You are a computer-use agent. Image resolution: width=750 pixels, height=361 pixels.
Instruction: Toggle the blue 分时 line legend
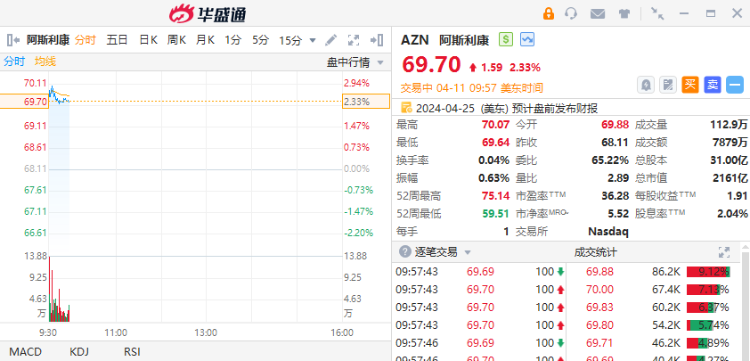(14, 61)
